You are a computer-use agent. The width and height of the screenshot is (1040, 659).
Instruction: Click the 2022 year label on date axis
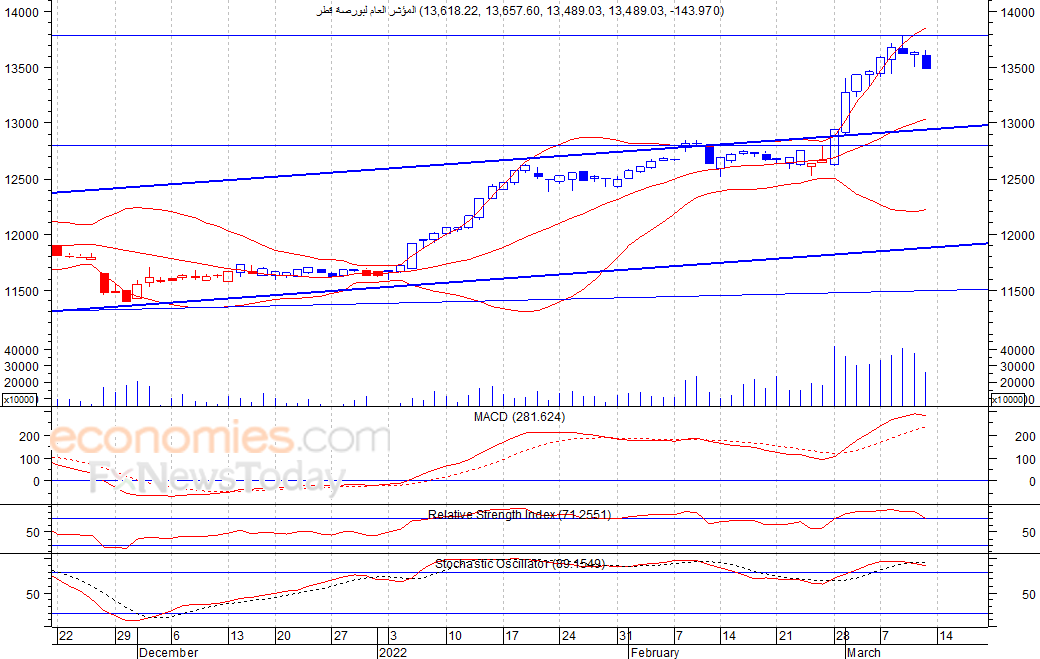click(x=393, y=652)
